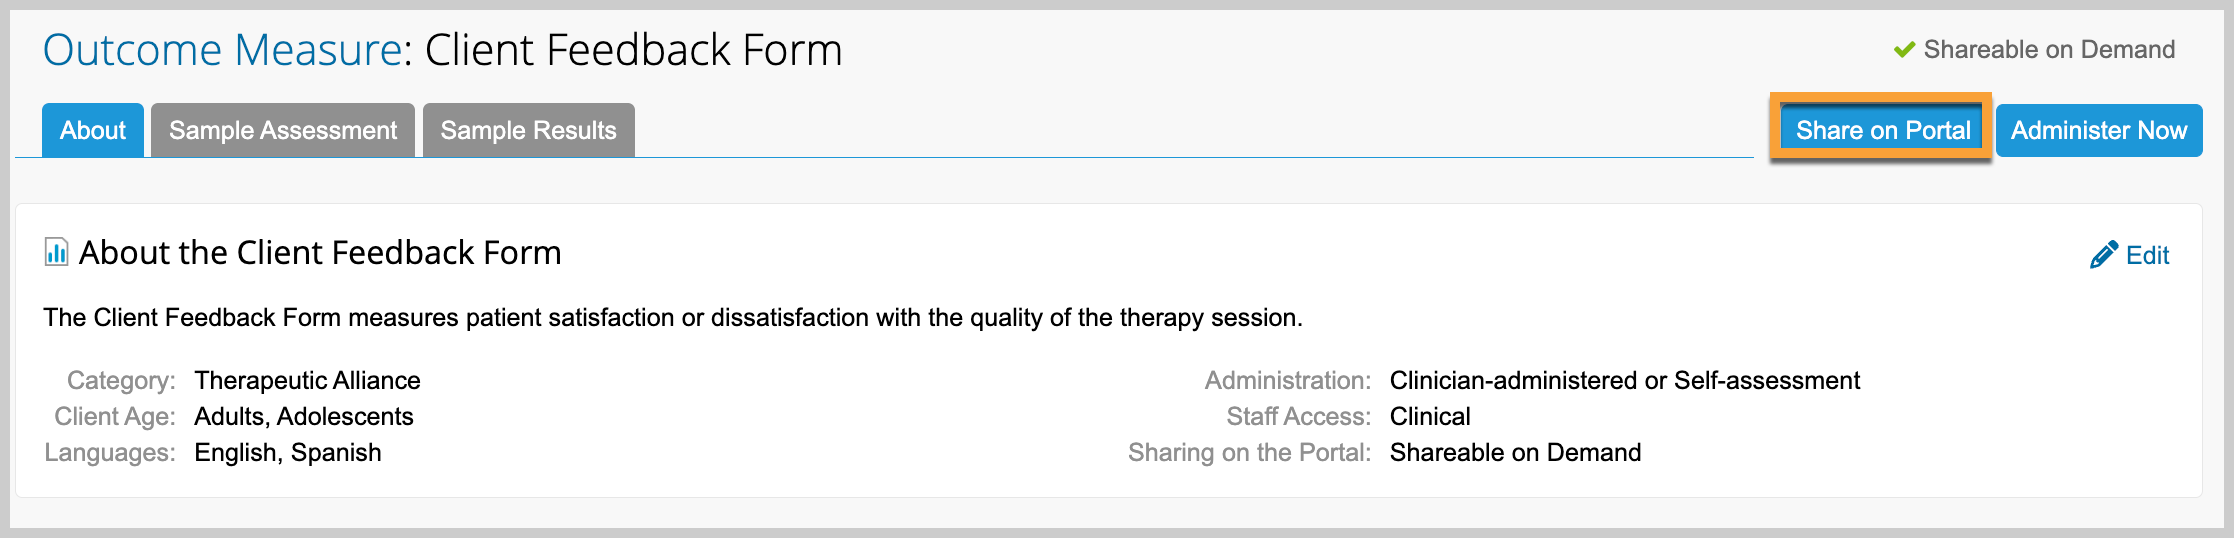Click the Clinical staff access value

click(x=1430, y=417)
